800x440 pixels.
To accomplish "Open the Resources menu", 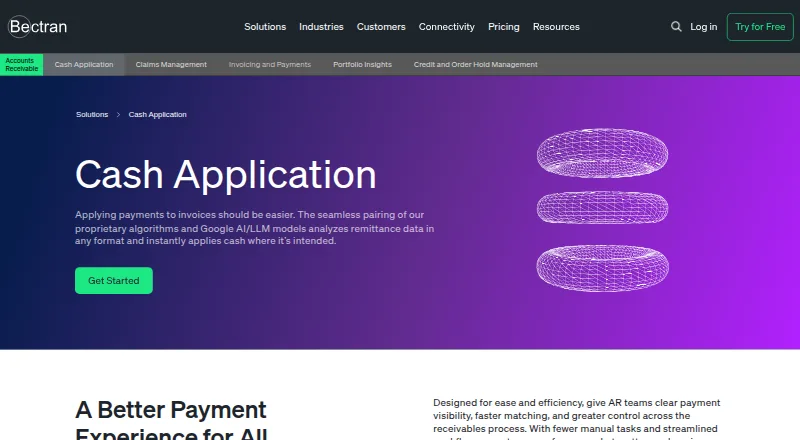I will 556,27.
